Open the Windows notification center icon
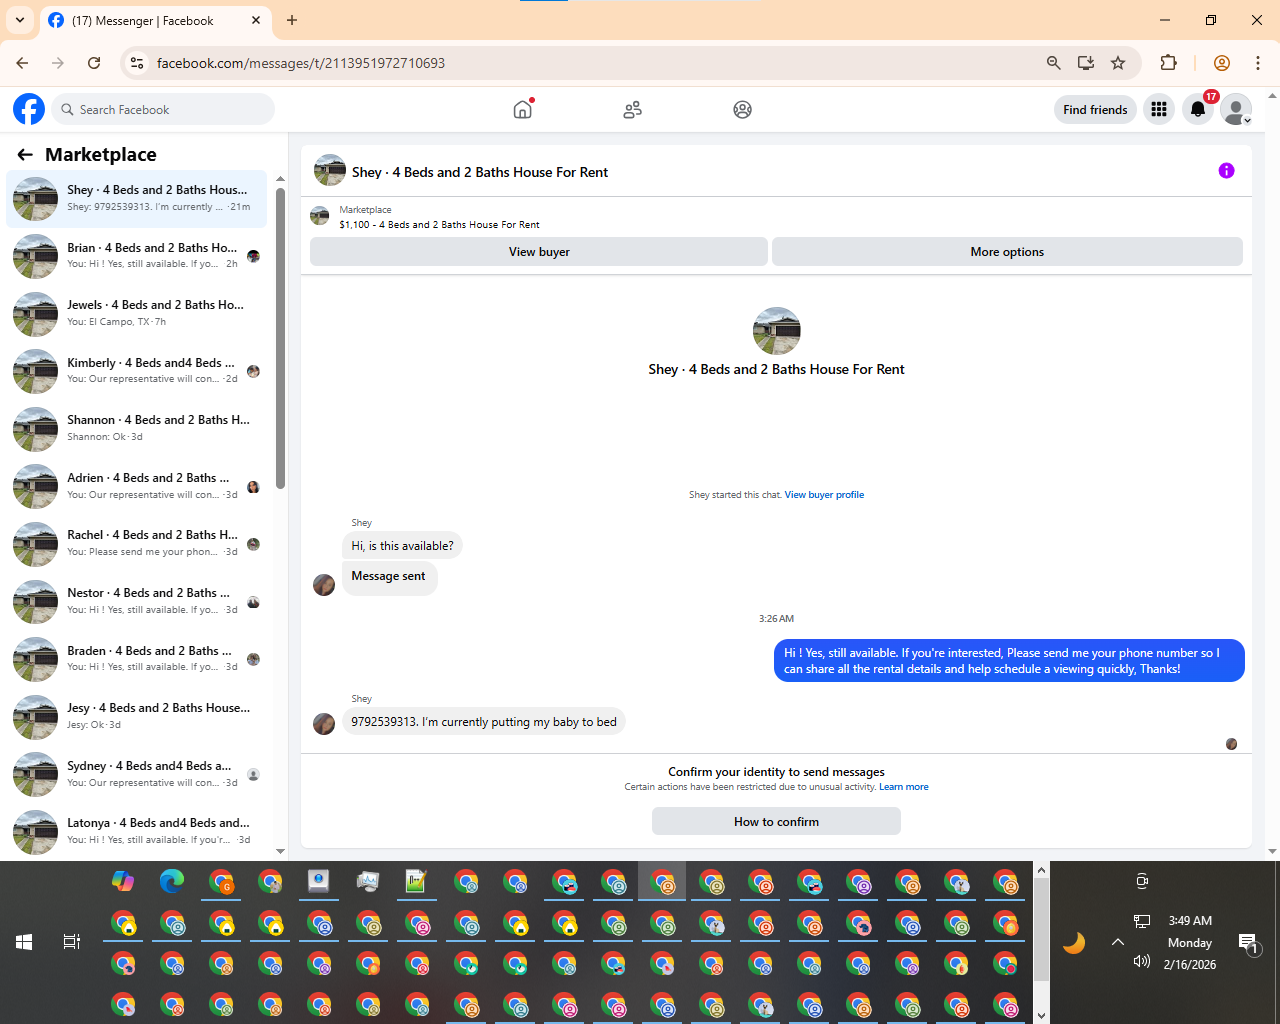This screenshot has width=1280, height=1024. (x=1248, y=943)
